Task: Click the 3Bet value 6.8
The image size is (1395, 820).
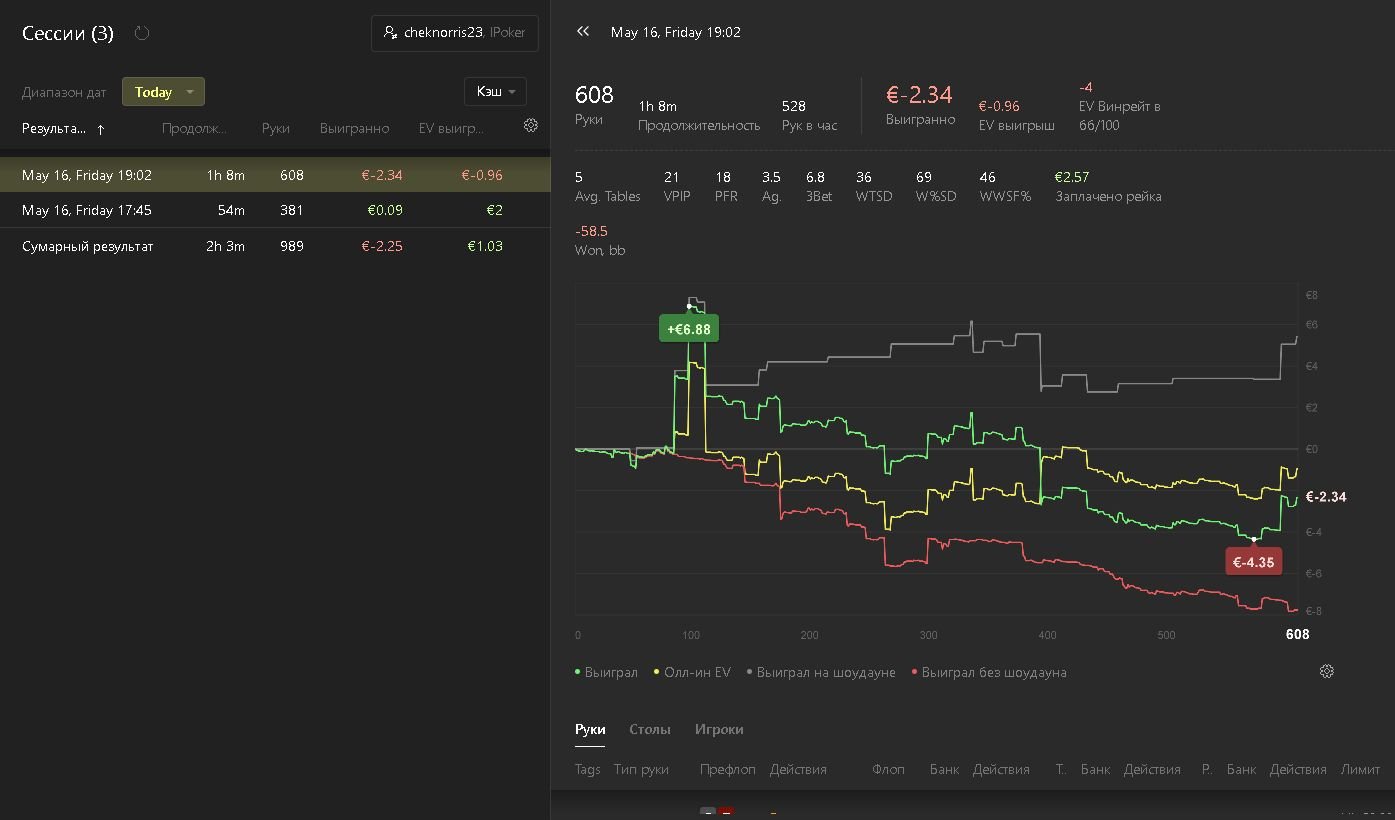Action: [815, 177]
